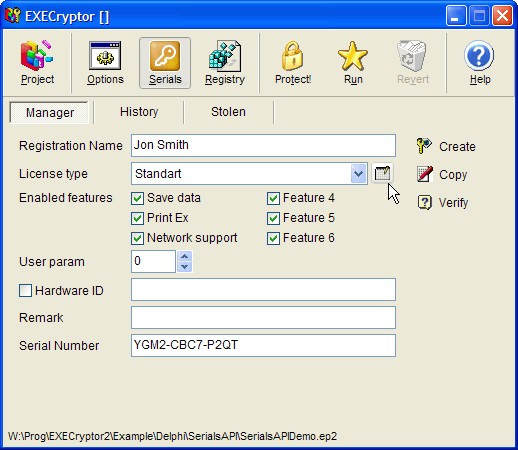Click the EXECryptor title bar app icon
The image size is (518, 450).
[x=13, y=15]
